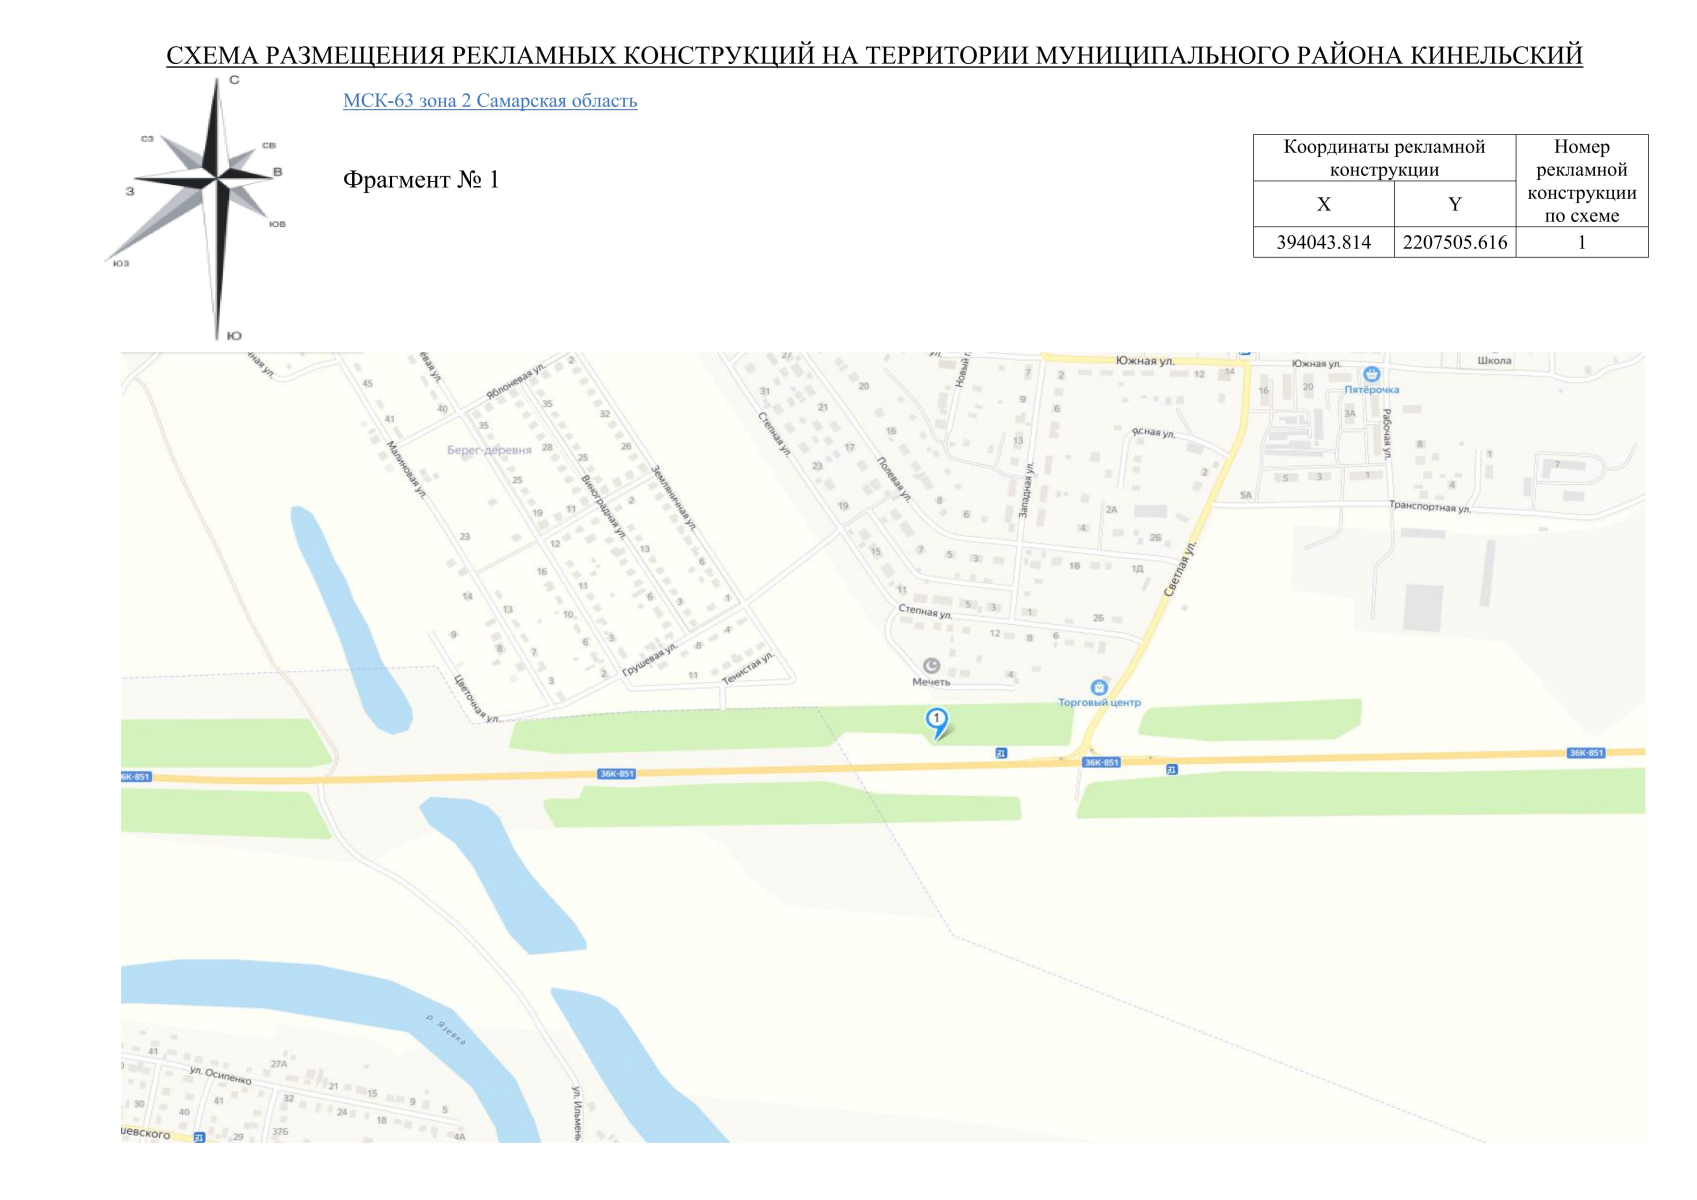Image resolution: width=1697 pixels, height=1200 pixels.
Task: Click the 36К-851 road shield below Торговый центр
Action: click(x=1101, y=762)
